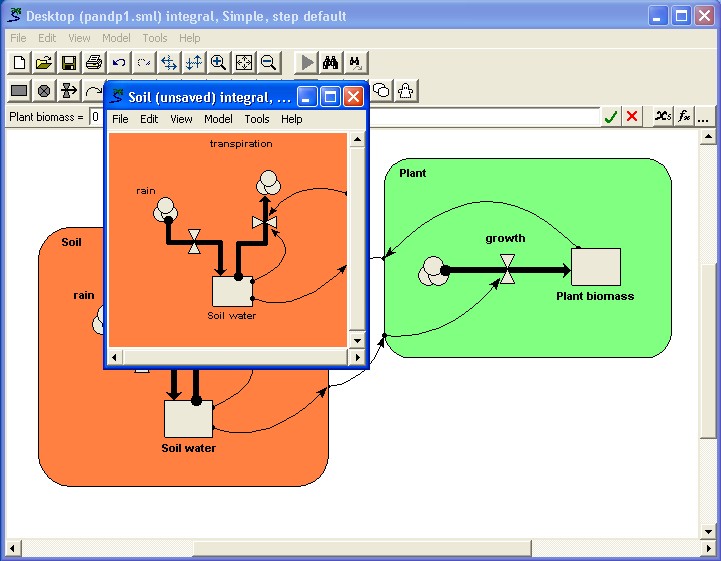Image resolution: width=721 pixels, height=561 pixels.
Task: Minimize the Soil submodel window
Action: pos(307,97)
